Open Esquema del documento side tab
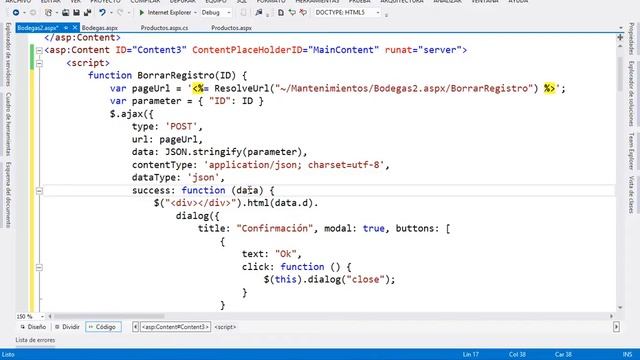This screenshot has width=640, height=360. (8, 195)
